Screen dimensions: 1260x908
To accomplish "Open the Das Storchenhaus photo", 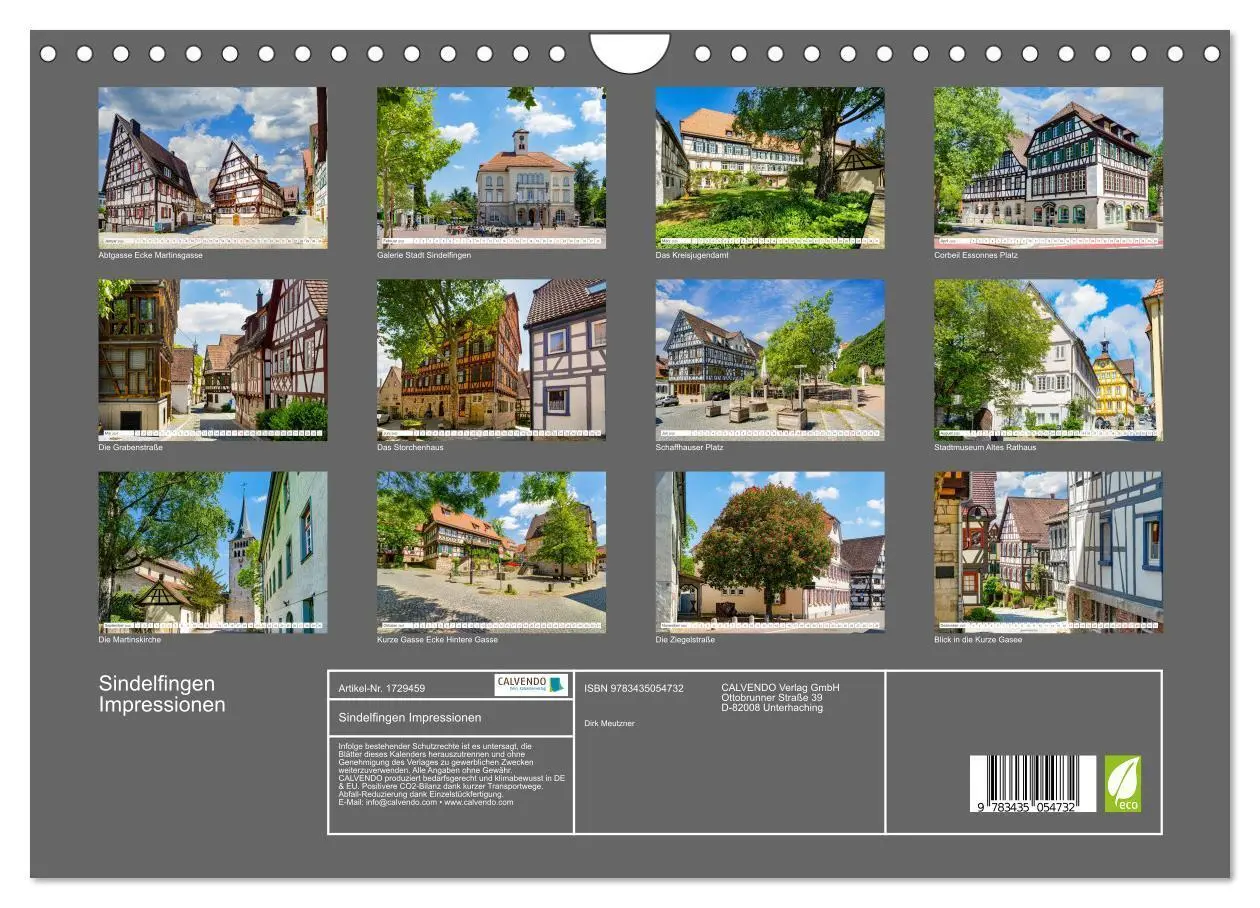I will tap(491, 360).
